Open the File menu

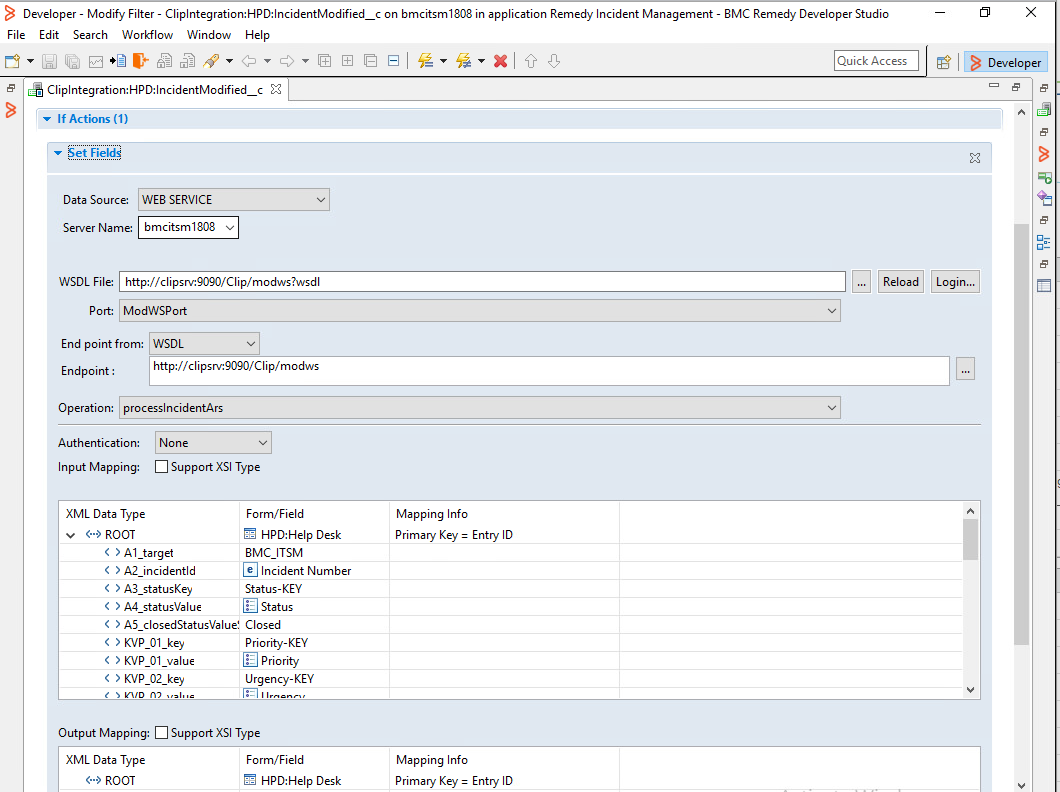[x=16, y=35]
